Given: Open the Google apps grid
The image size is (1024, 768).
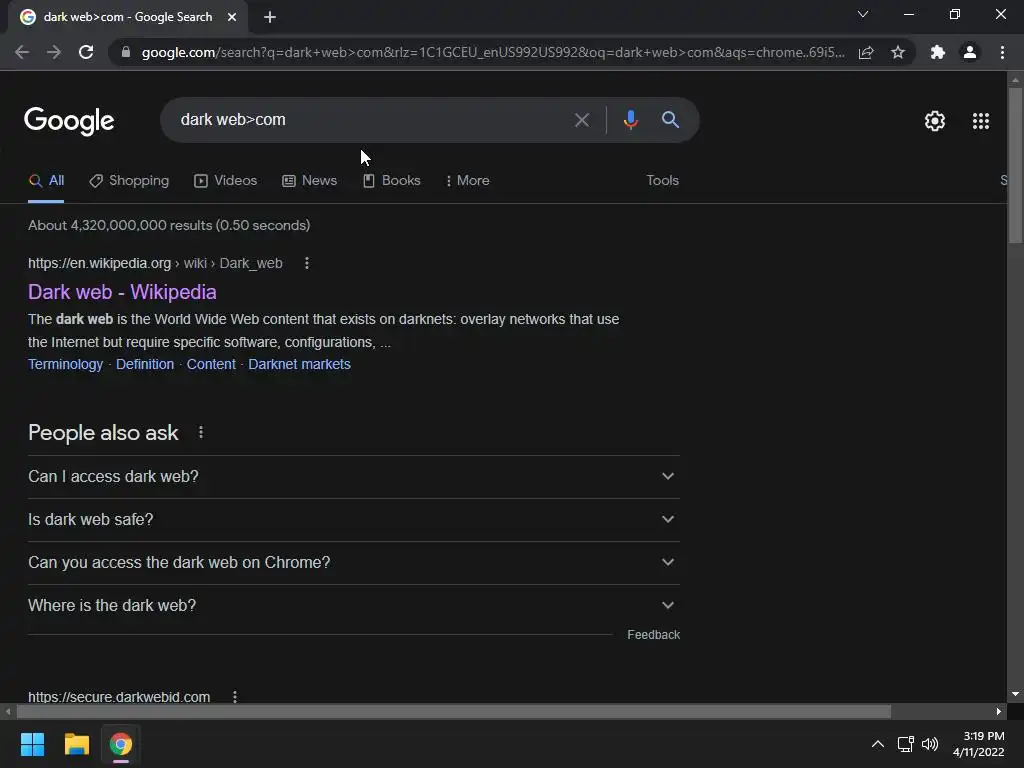Looking at the screenshot, I should click(981, 121).
